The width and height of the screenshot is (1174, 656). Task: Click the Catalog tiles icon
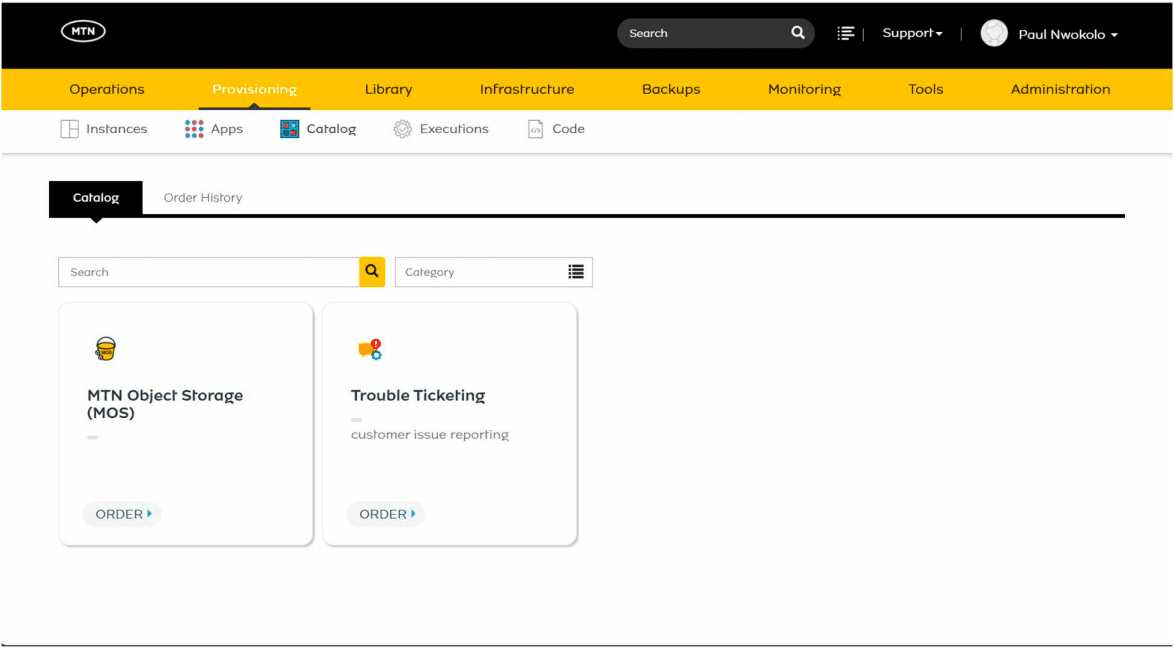pos(290,129)
